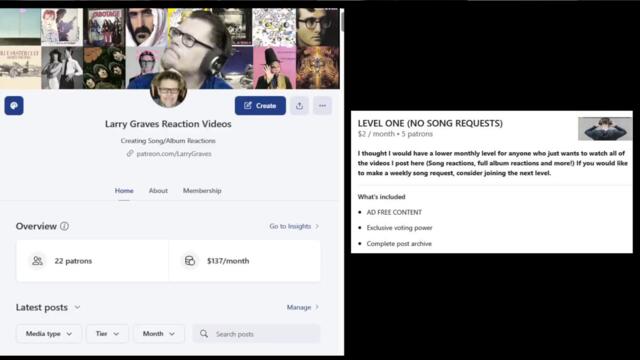The height and width of the screenshot is (360, 640).
Task: Switch to the Membership tab
Action: coord(202,191)
